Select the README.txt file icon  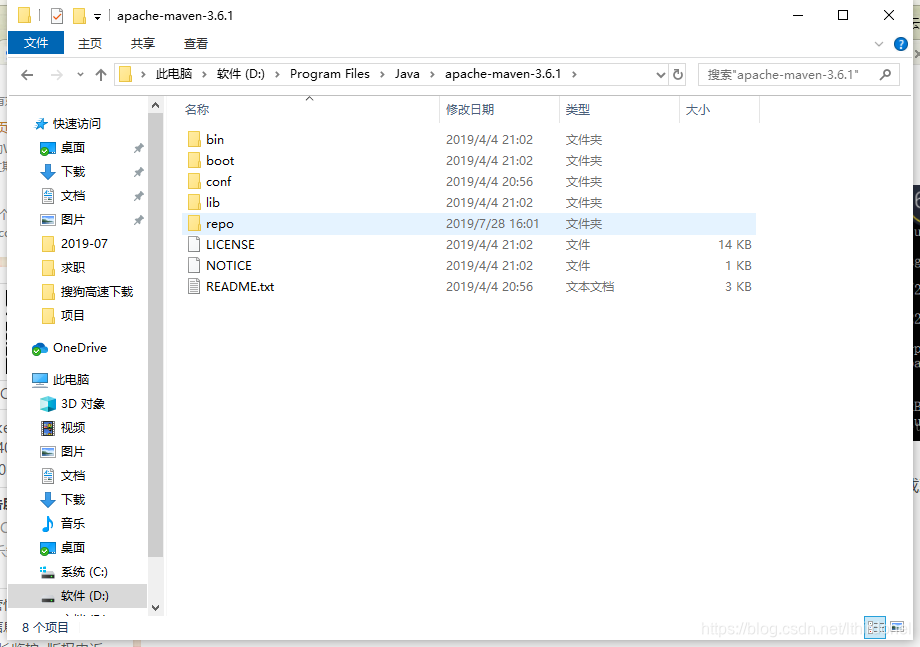click(194, 287)
